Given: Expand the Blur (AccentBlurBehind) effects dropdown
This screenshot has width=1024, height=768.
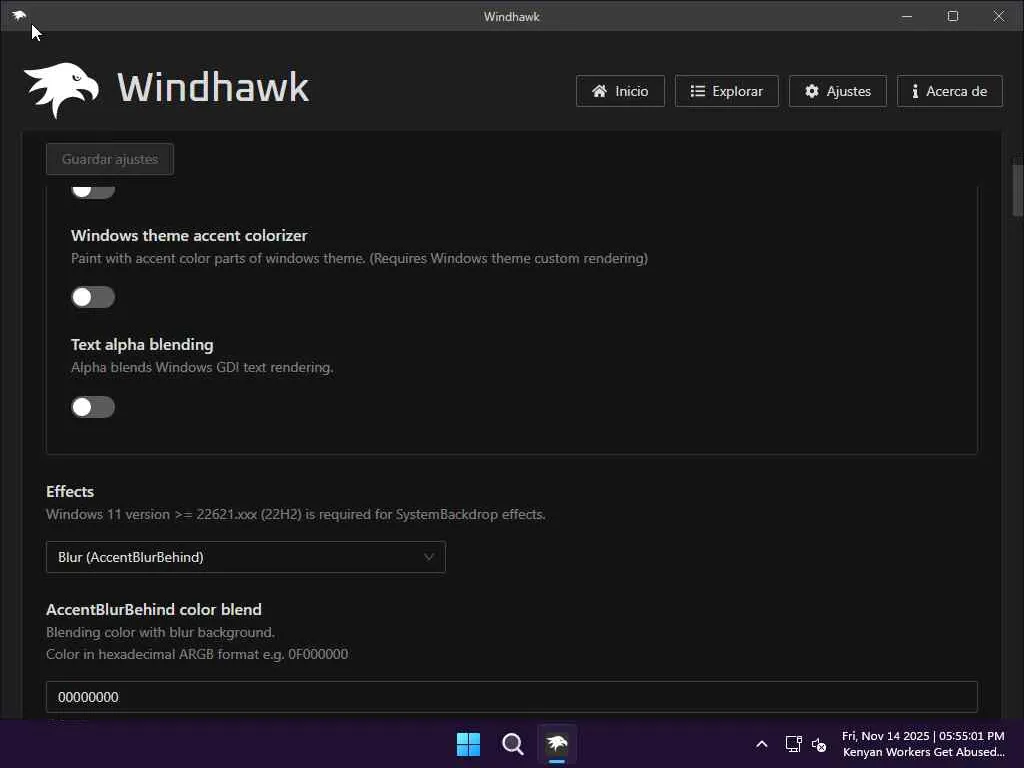Looking at the screenshot, I should pyautogui.click(x=246, y=557).
